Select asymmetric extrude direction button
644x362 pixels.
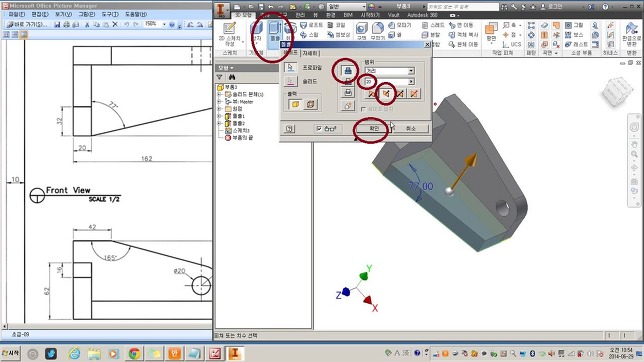pos(414,94)
